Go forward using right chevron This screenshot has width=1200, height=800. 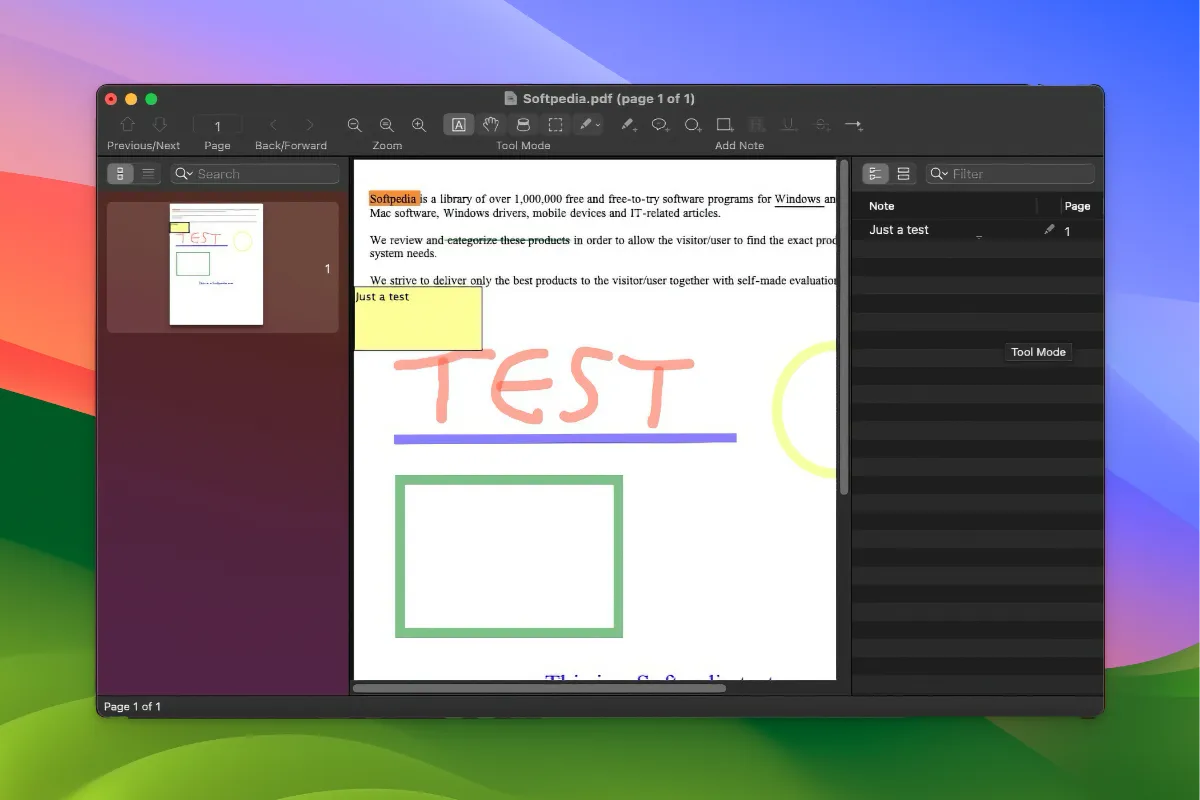309,125
